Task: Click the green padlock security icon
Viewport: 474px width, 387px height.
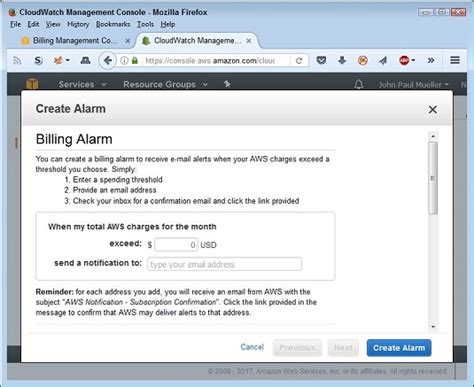Action: point(135,60)
